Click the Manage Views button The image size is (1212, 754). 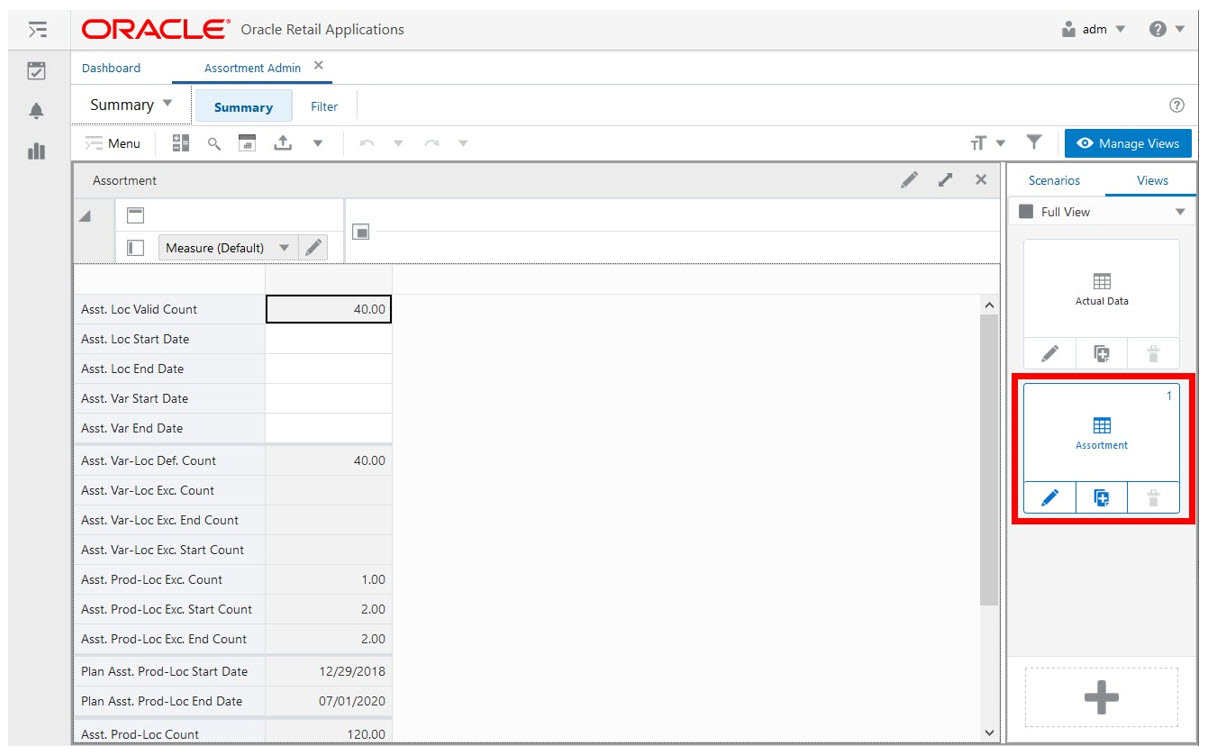coord(1128,143)
